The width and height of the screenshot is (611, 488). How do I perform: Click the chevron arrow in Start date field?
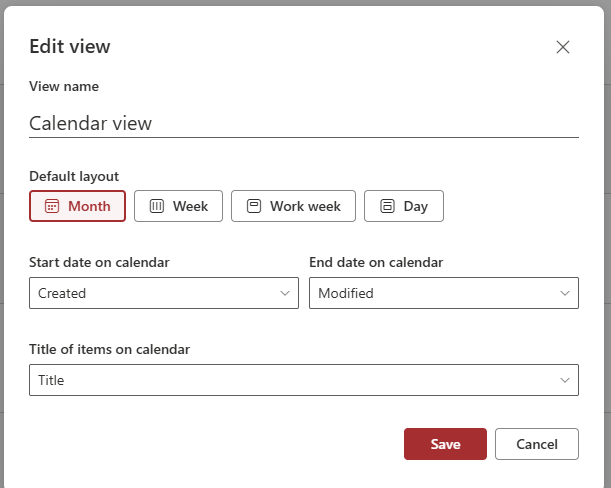click(284, 293)
